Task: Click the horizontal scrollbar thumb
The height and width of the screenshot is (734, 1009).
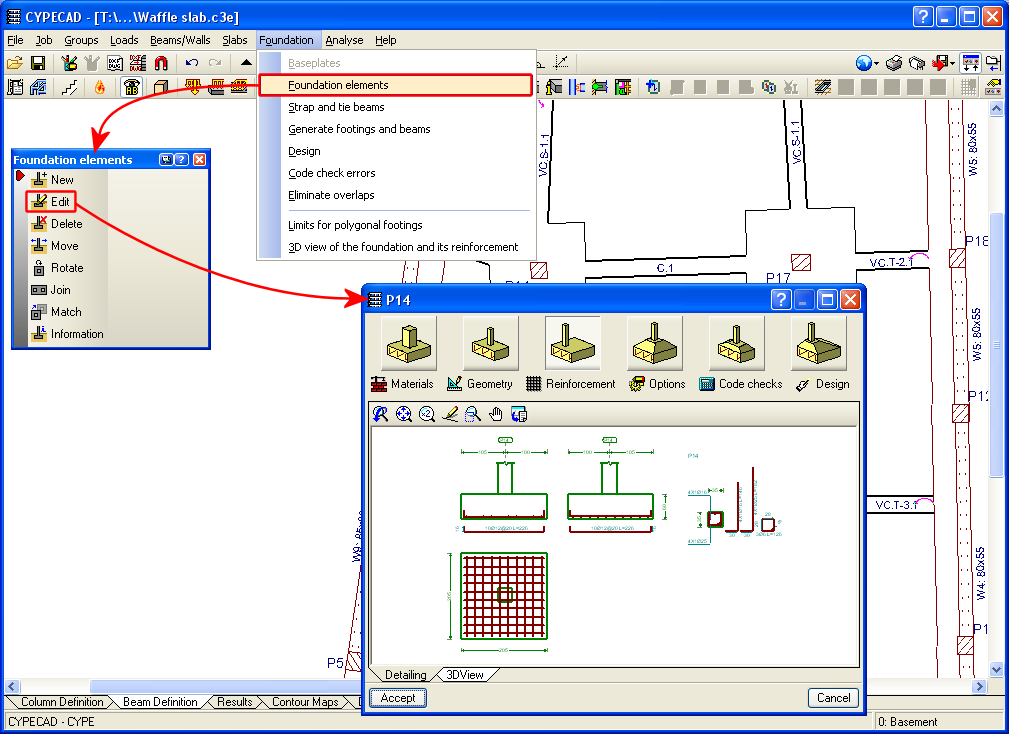Action: click(x=225, y=686)
